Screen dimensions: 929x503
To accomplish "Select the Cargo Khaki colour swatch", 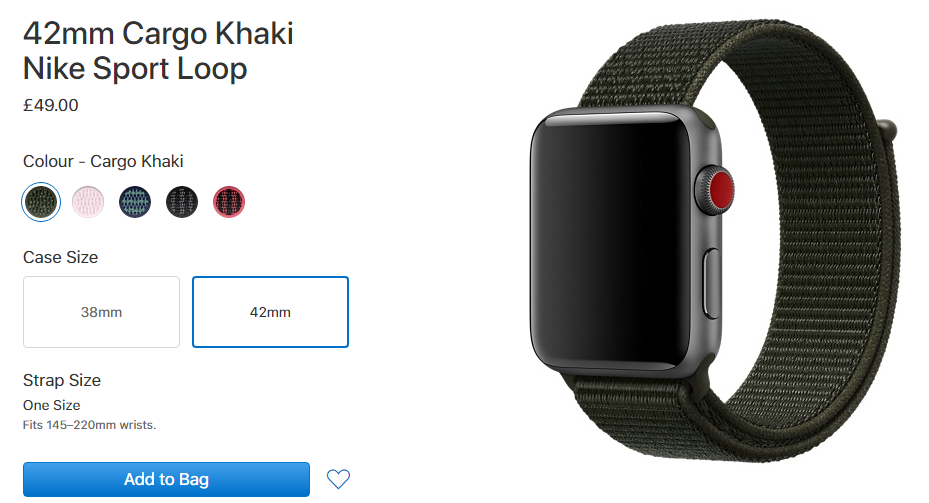I will click(x=41, y=201).
